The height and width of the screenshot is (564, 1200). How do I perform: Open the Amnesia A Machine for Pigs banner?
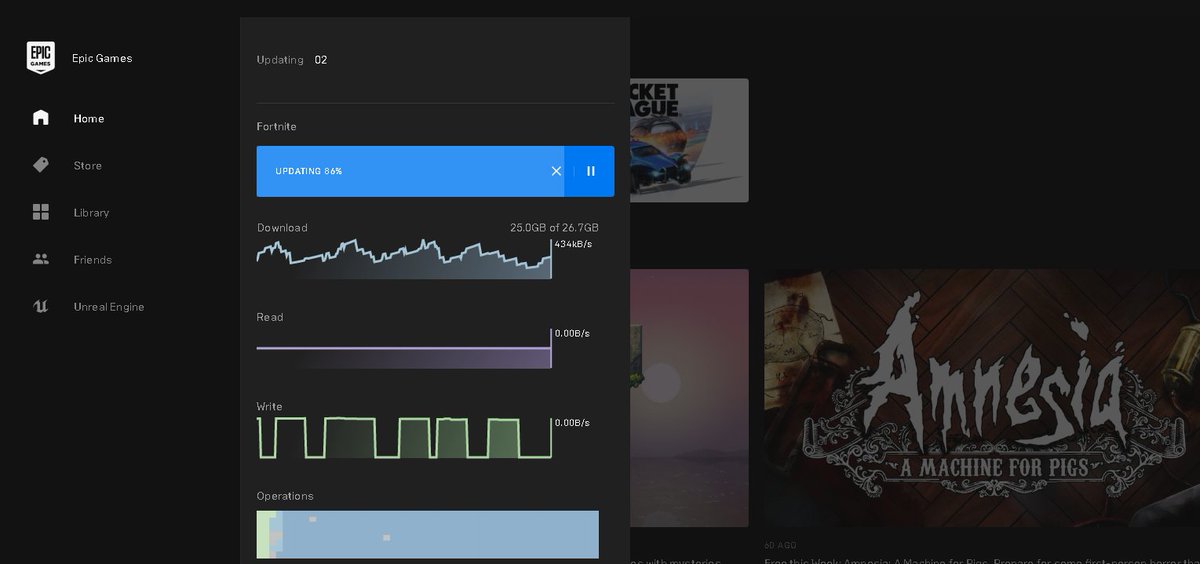(982, 398)
